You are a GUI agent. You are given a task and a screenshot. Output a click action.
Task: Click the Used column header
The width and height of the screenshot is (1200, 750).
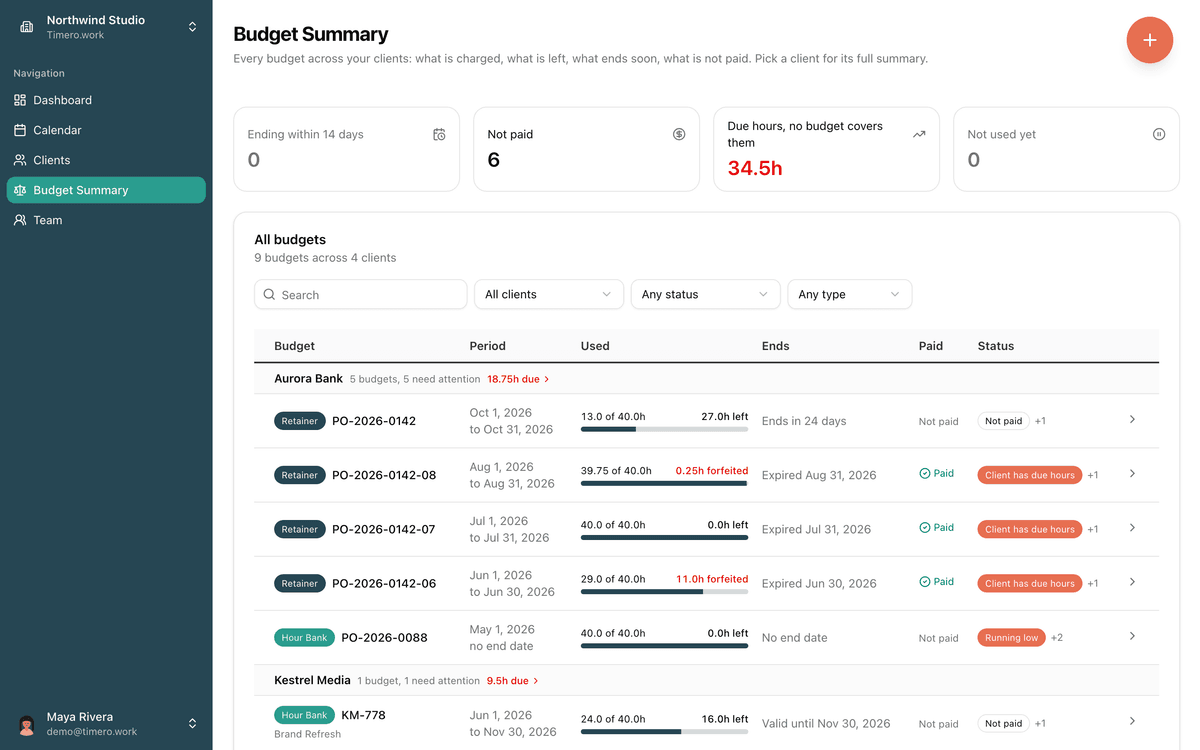[595, 346]
